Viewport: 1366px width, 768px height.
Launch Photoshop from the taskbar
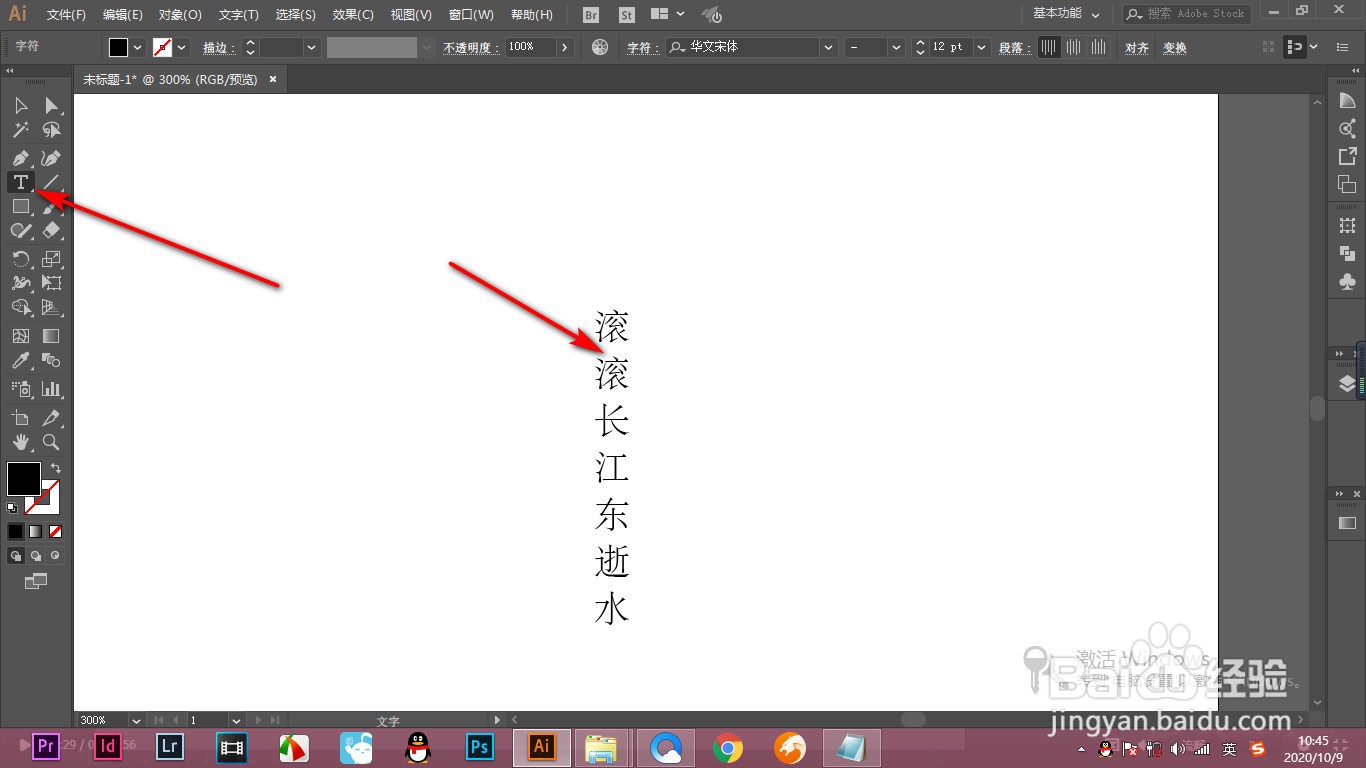[x=479, y=747]
